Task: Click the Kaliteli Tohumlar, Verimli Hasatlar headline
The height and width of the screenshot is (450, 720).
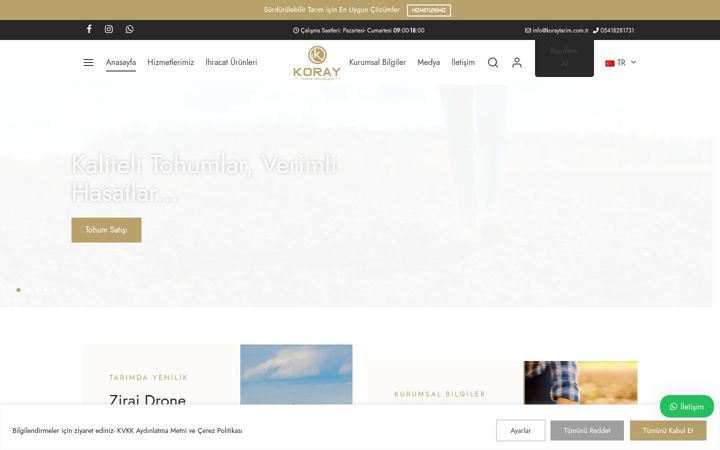Action: click(x=205, y=178)
